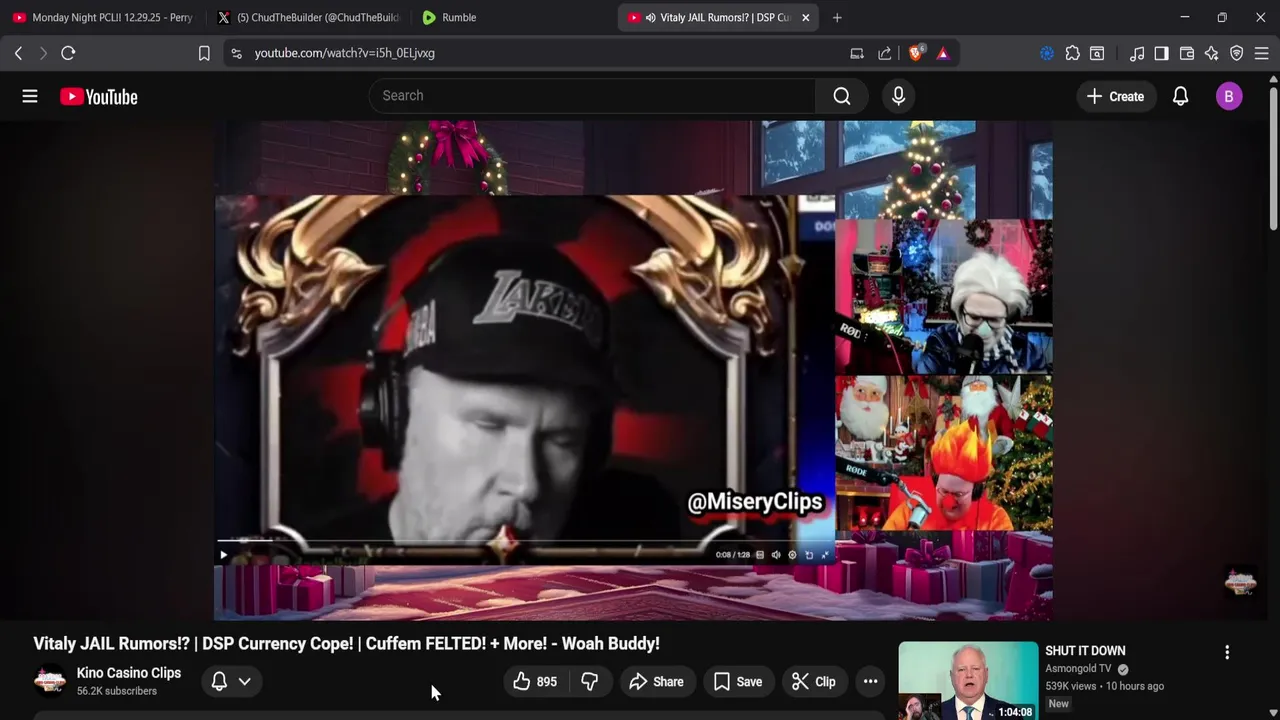Open the media control music note icon
The image size is (1280, 720).
click(1137, 53)
